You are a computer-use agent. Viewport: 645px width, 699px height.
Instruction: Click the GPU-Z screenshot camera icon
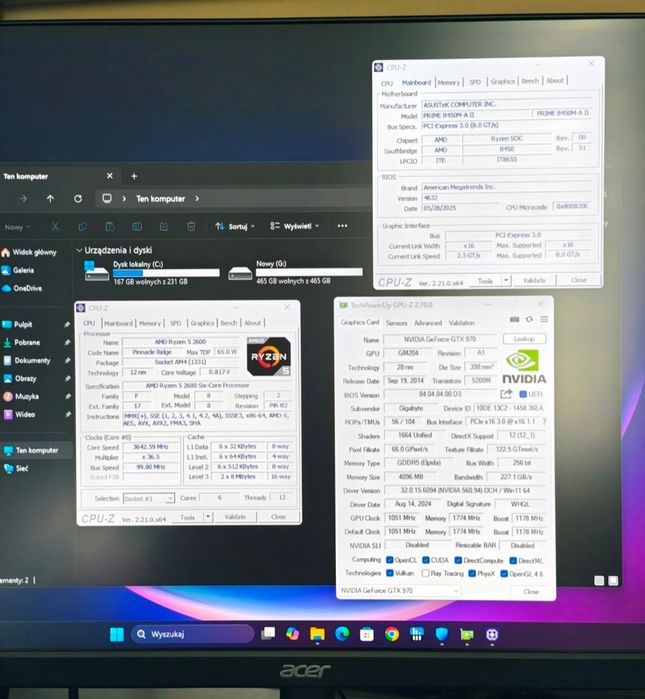pos(514,319)
